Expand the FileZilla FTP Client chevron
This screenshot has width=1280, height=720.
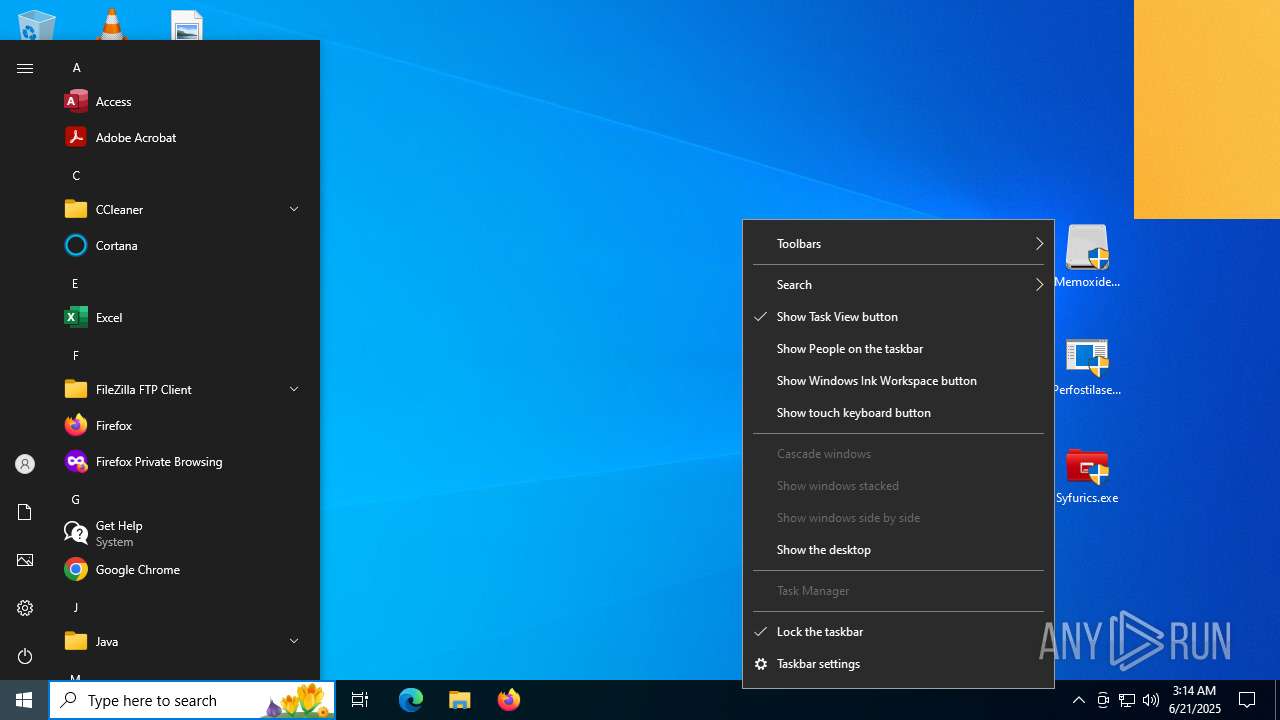pyautogui.click(x=294, y=389)
